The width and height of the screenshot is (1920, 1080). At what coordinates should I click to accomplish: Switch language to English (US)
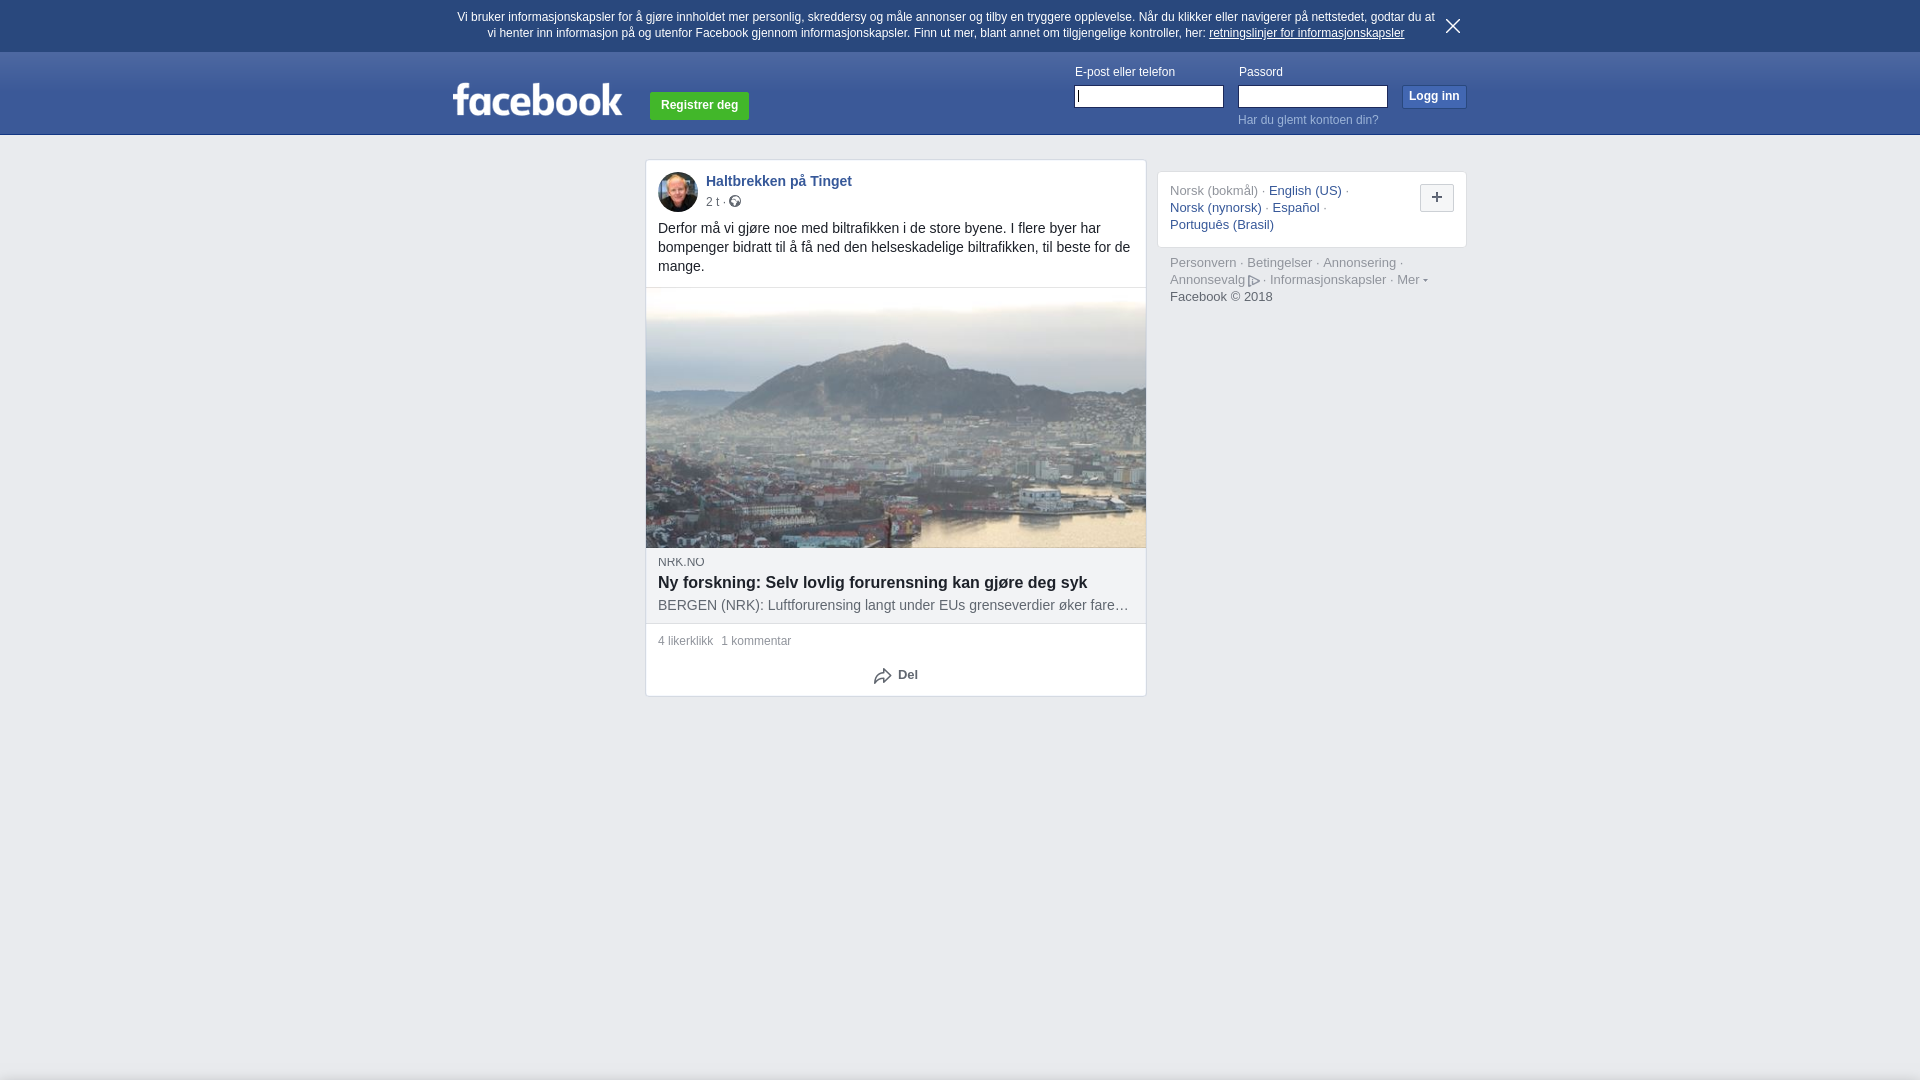(x=1305, y=191)
